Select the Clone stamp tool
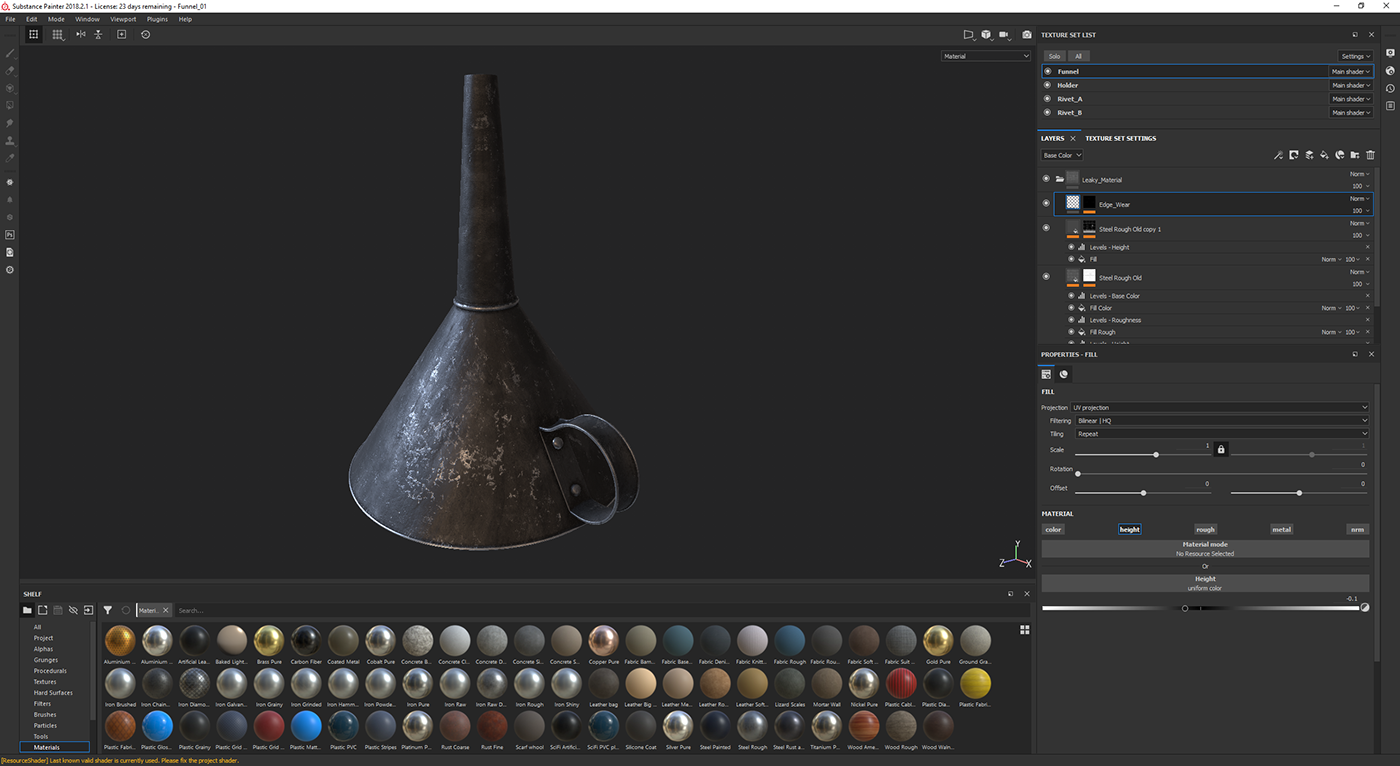The height and width of the screenshot is (766, 1400). [10, 140]
